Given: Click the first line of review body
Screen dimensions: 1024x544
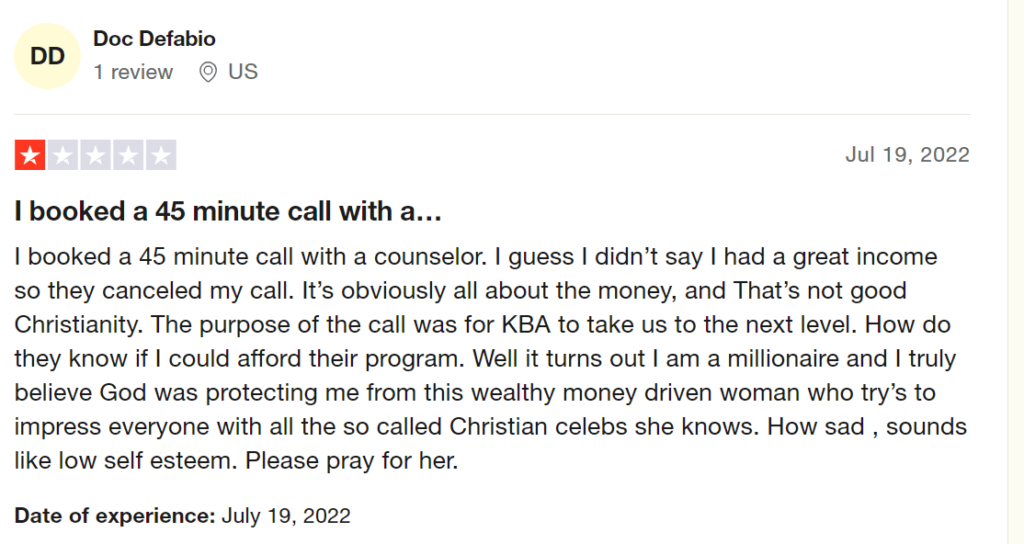Looking at the screenshot, I should [475, 257].
